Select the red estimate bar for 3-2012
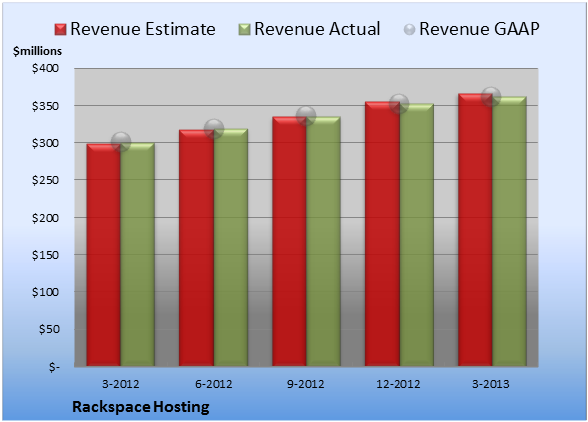The height and width of the screenshot is (422, 588). click(x=104, y=255)
